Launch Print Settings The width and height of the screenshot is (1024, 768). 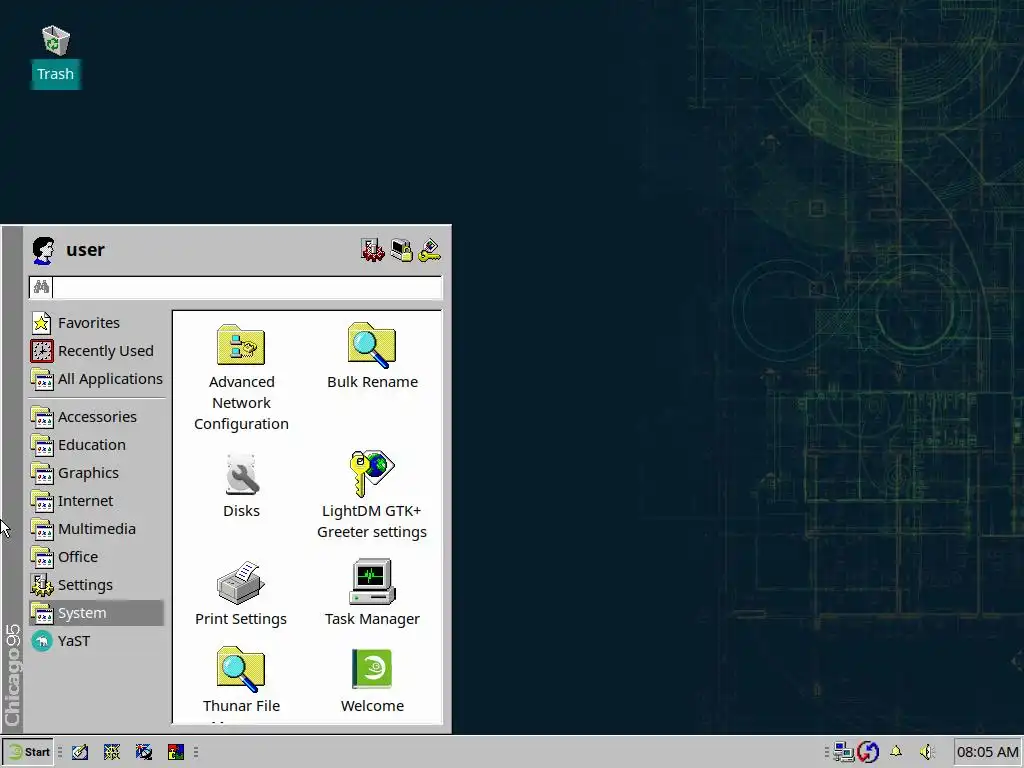(x=241, y=594)
